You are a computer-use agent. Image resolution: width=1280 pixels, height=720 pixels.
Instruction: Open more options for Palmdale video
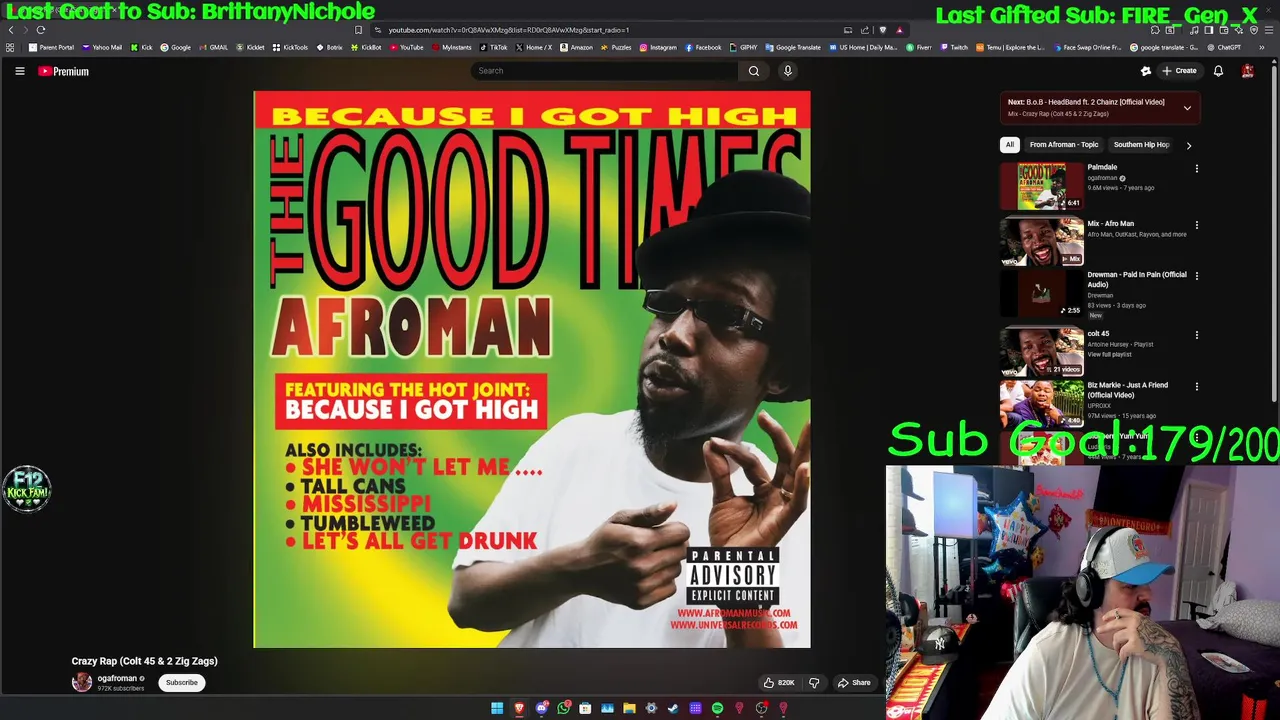tap(1196, 169)
